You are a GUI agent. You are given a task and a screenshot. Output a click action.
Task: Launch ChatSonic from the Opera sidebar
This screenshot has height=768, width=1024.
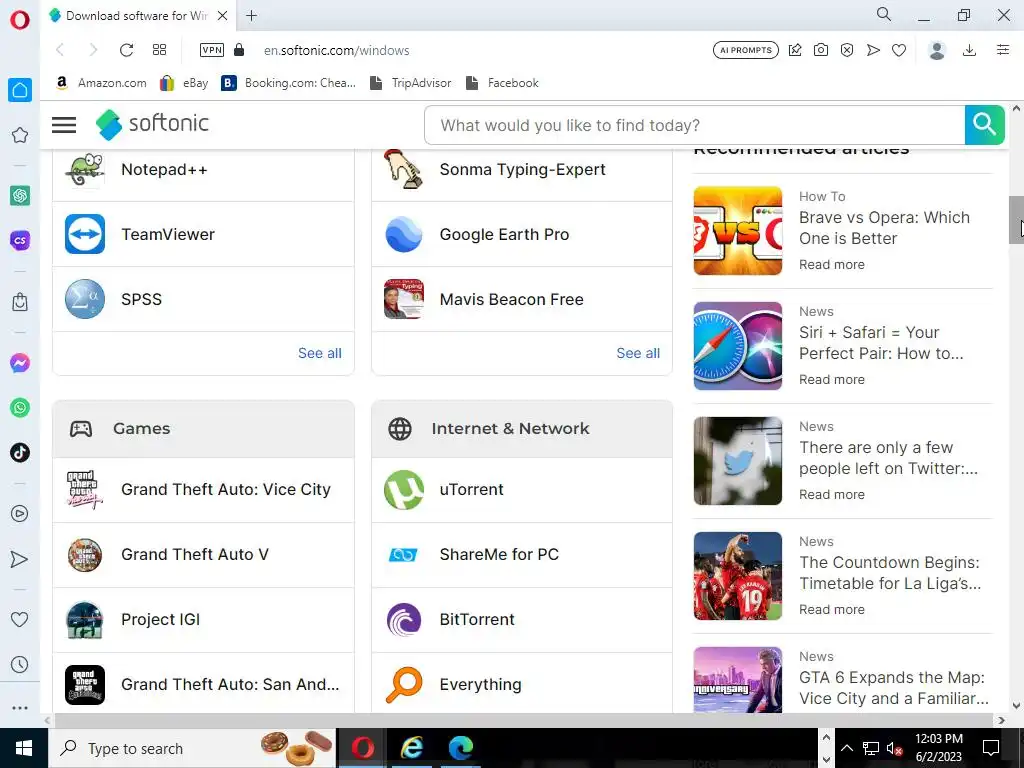20,240
